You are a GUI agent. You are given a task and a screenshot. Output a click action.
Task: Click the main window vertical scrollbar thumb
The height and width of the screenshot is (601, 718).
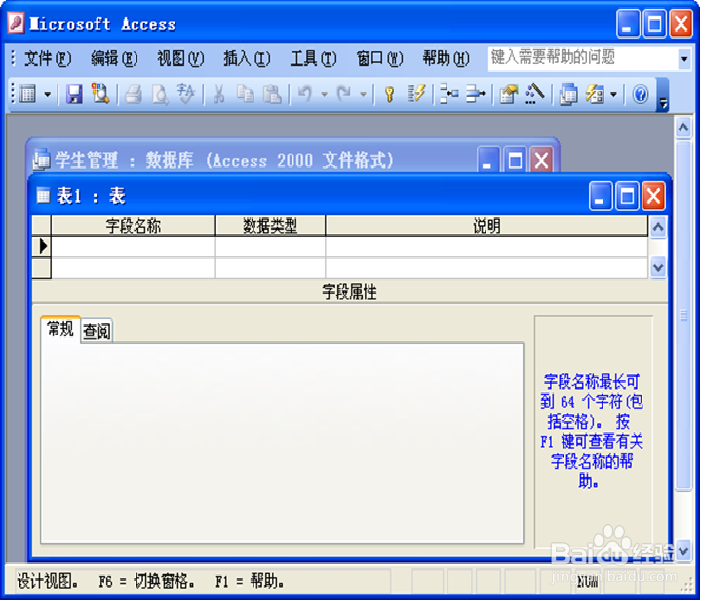click(684, 316)
